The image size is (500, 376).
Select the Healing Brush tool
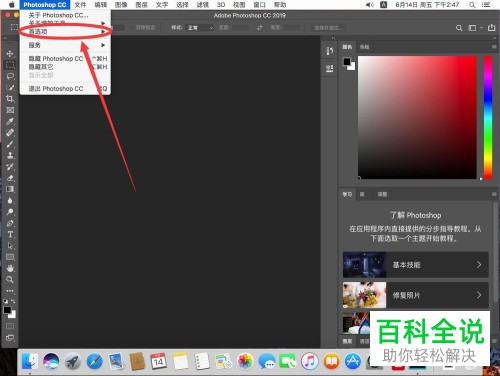pyautogui.click(x=10, y=133)
